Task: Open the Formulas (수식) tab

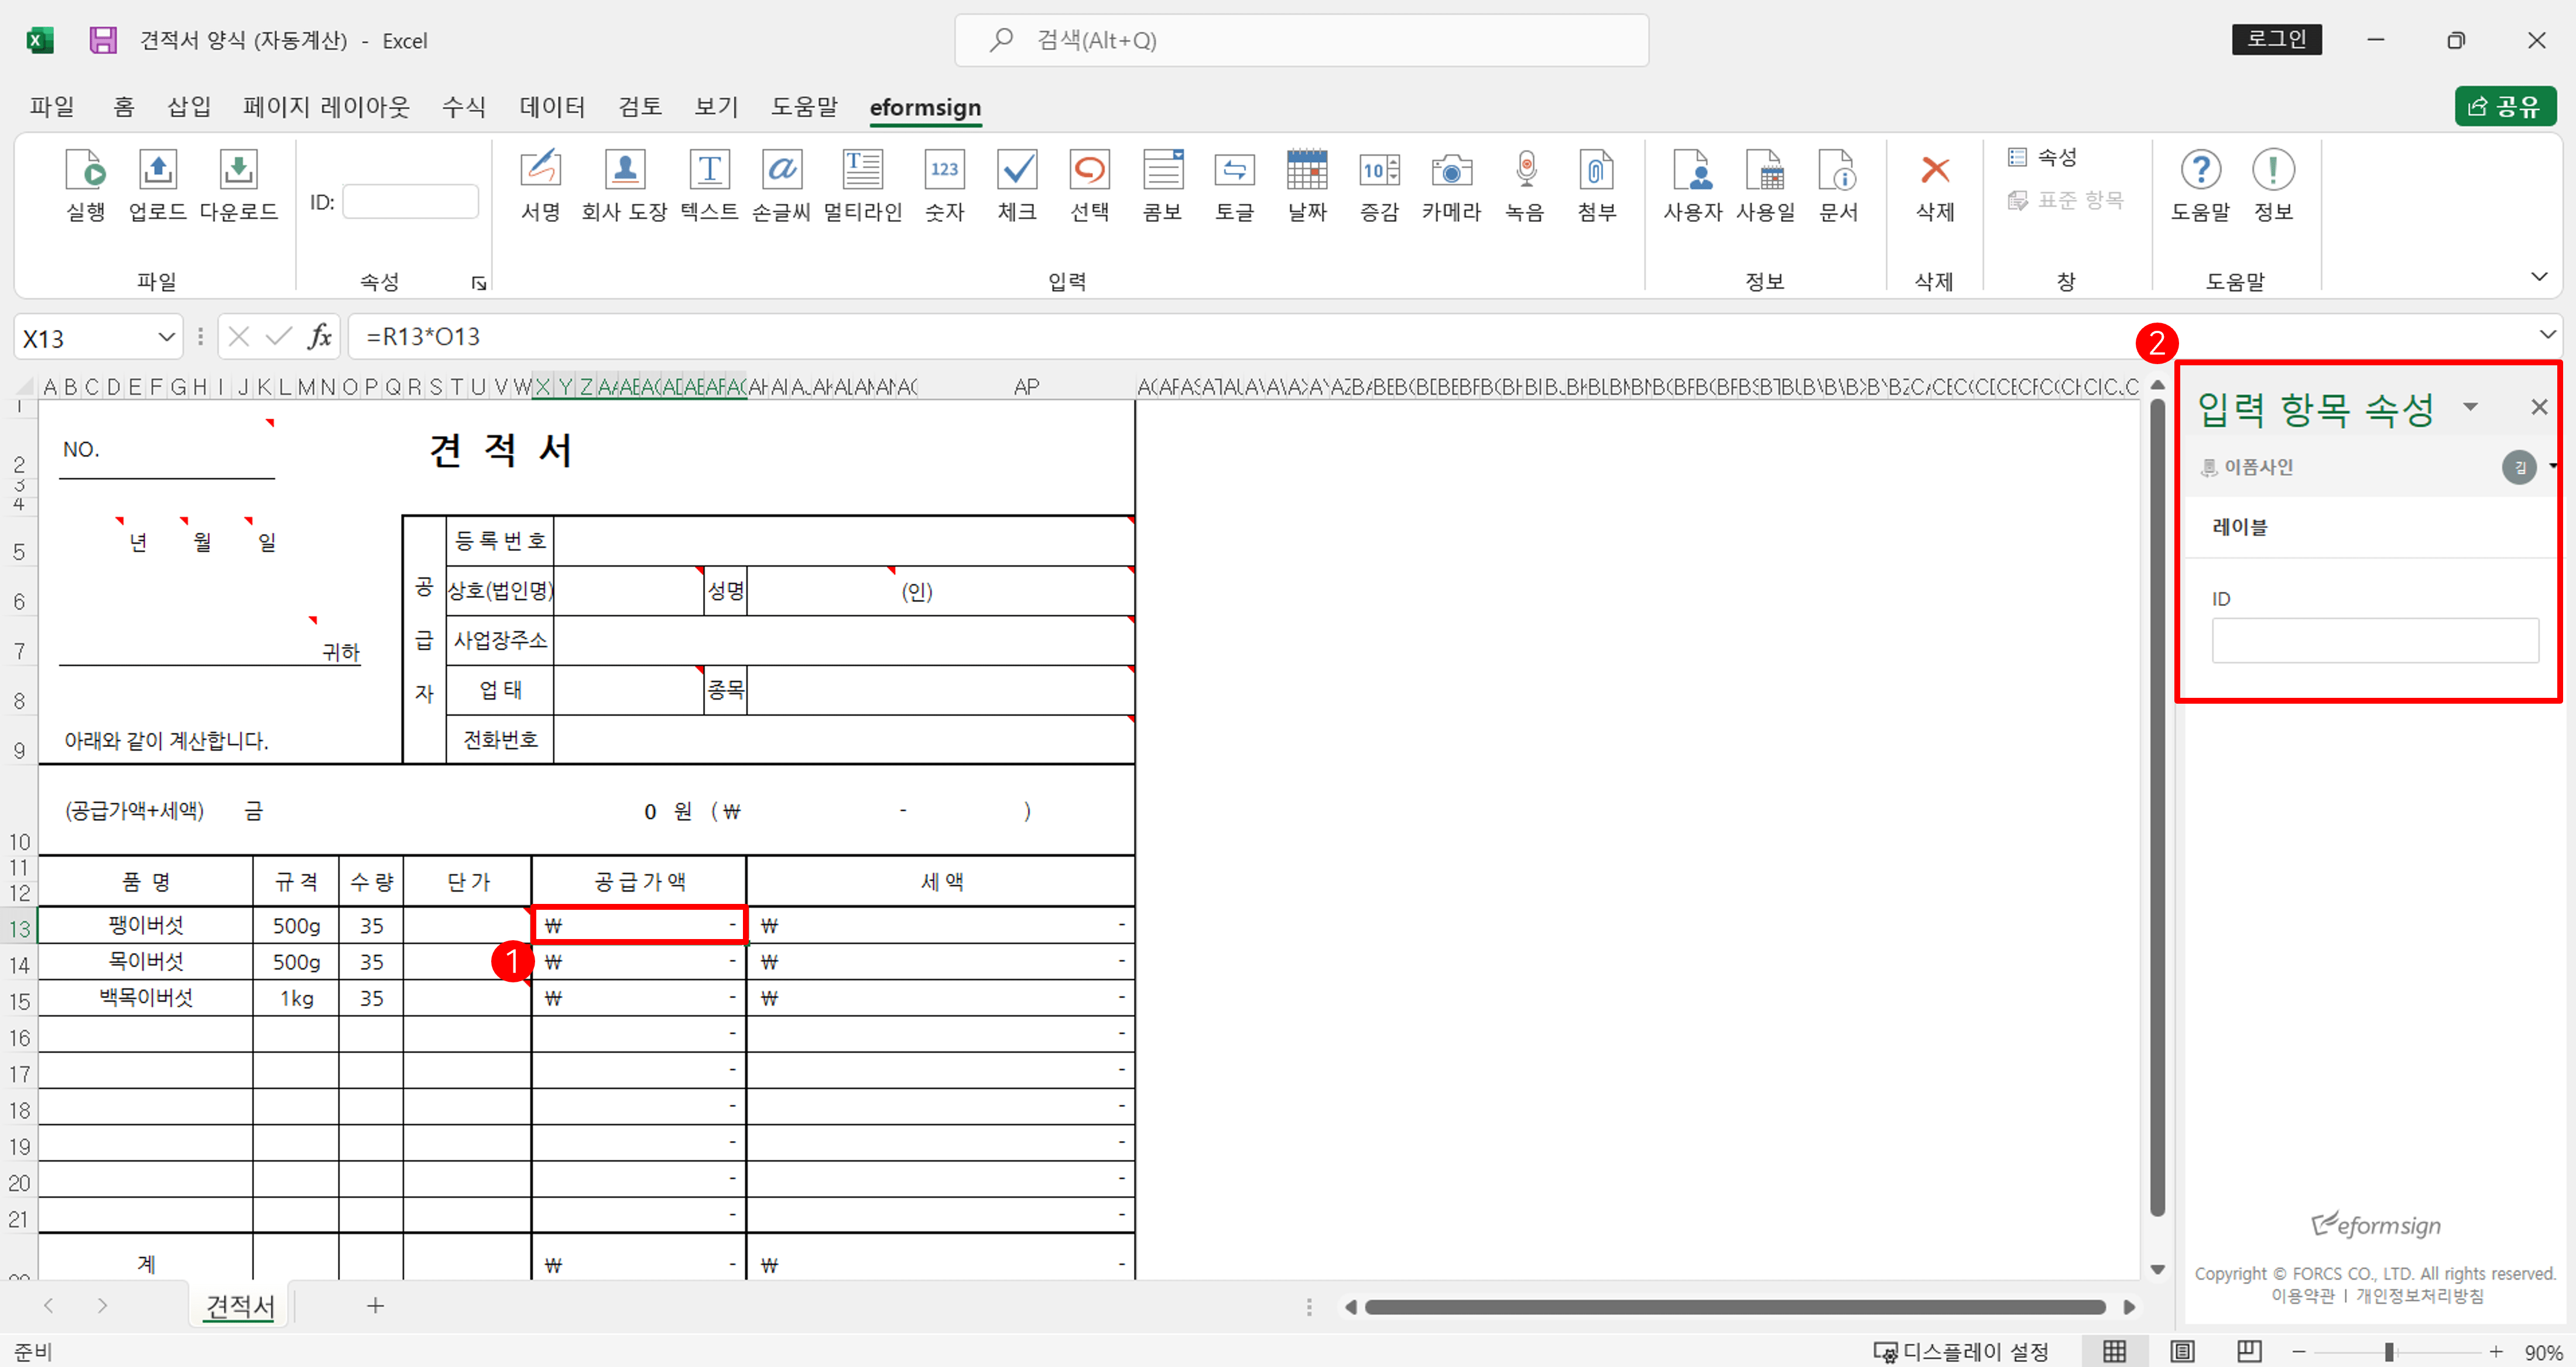Action: 464,106
